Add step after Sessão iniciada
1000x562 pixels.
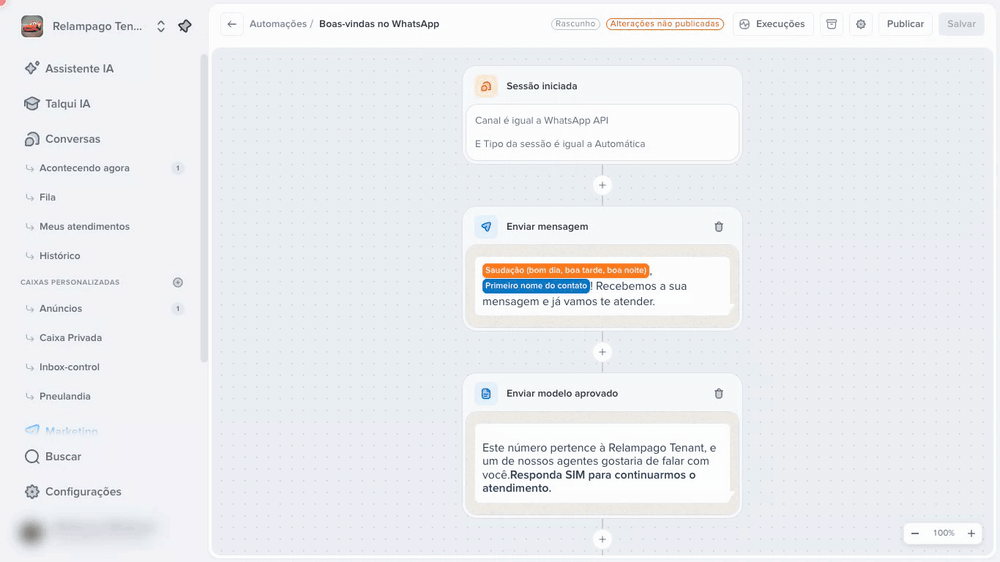602,185
